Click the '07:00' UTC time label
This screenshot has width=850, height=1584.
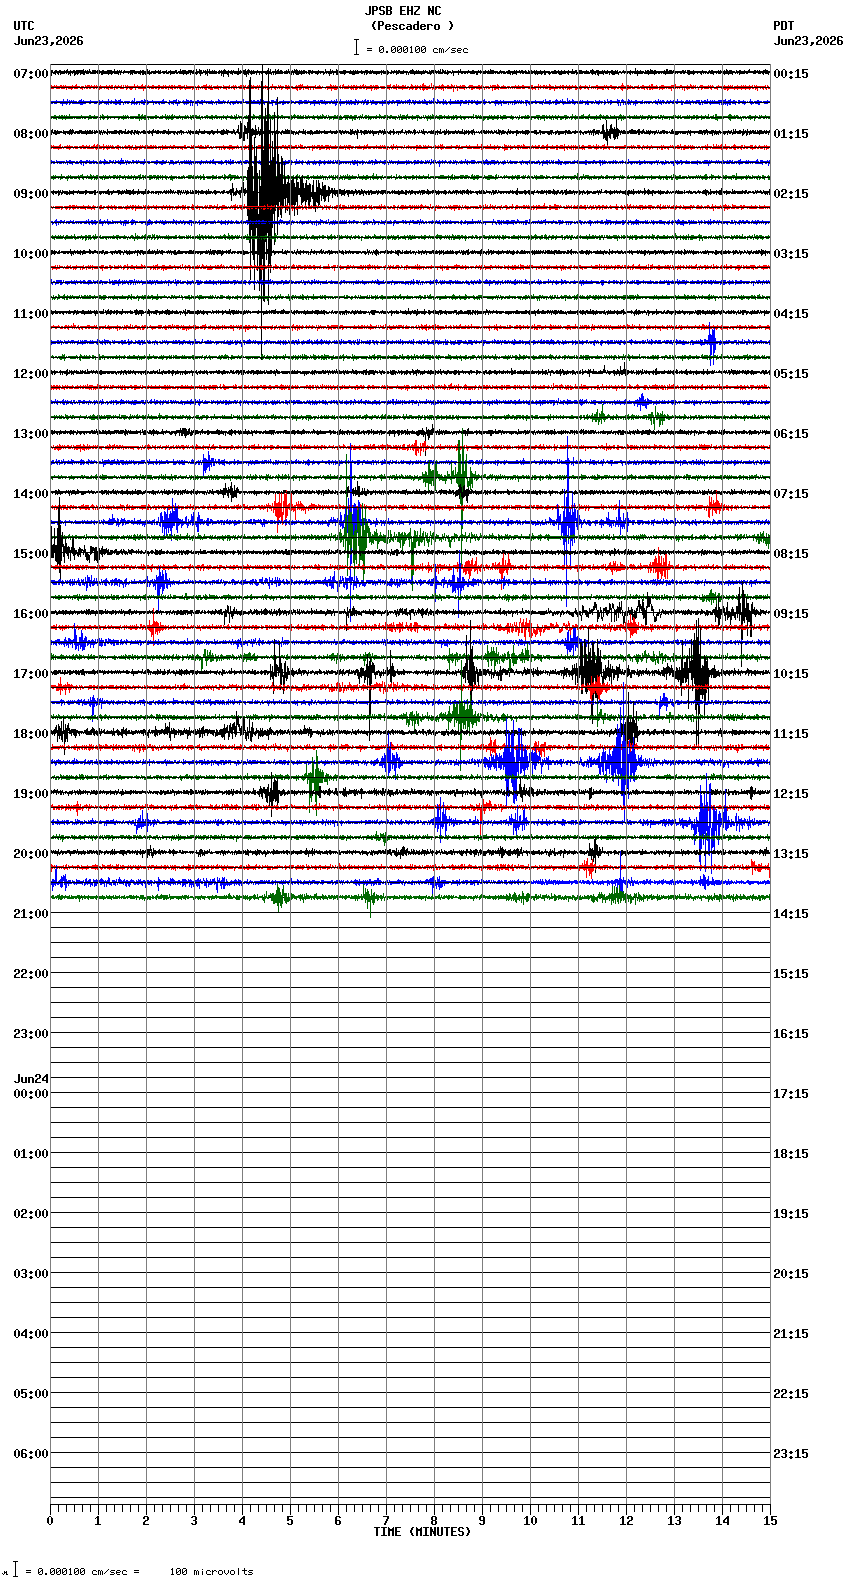click(x=31, y=74)
